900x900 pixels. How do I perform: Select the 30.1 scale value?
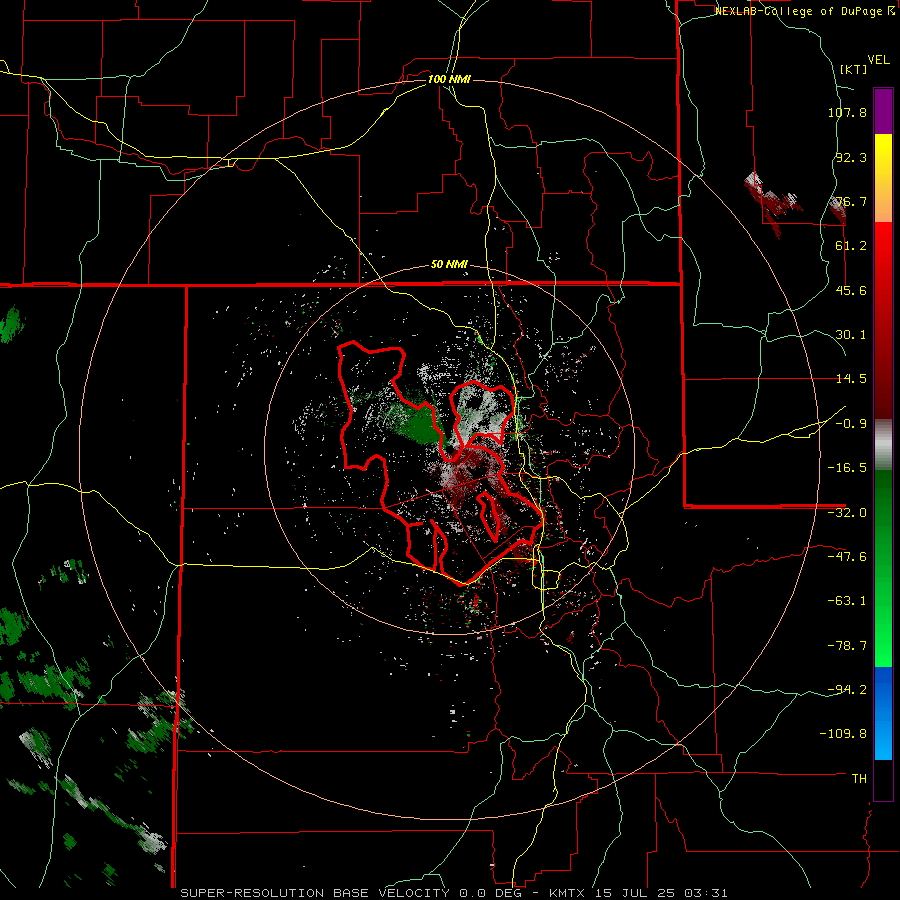(x=851, y=335)
